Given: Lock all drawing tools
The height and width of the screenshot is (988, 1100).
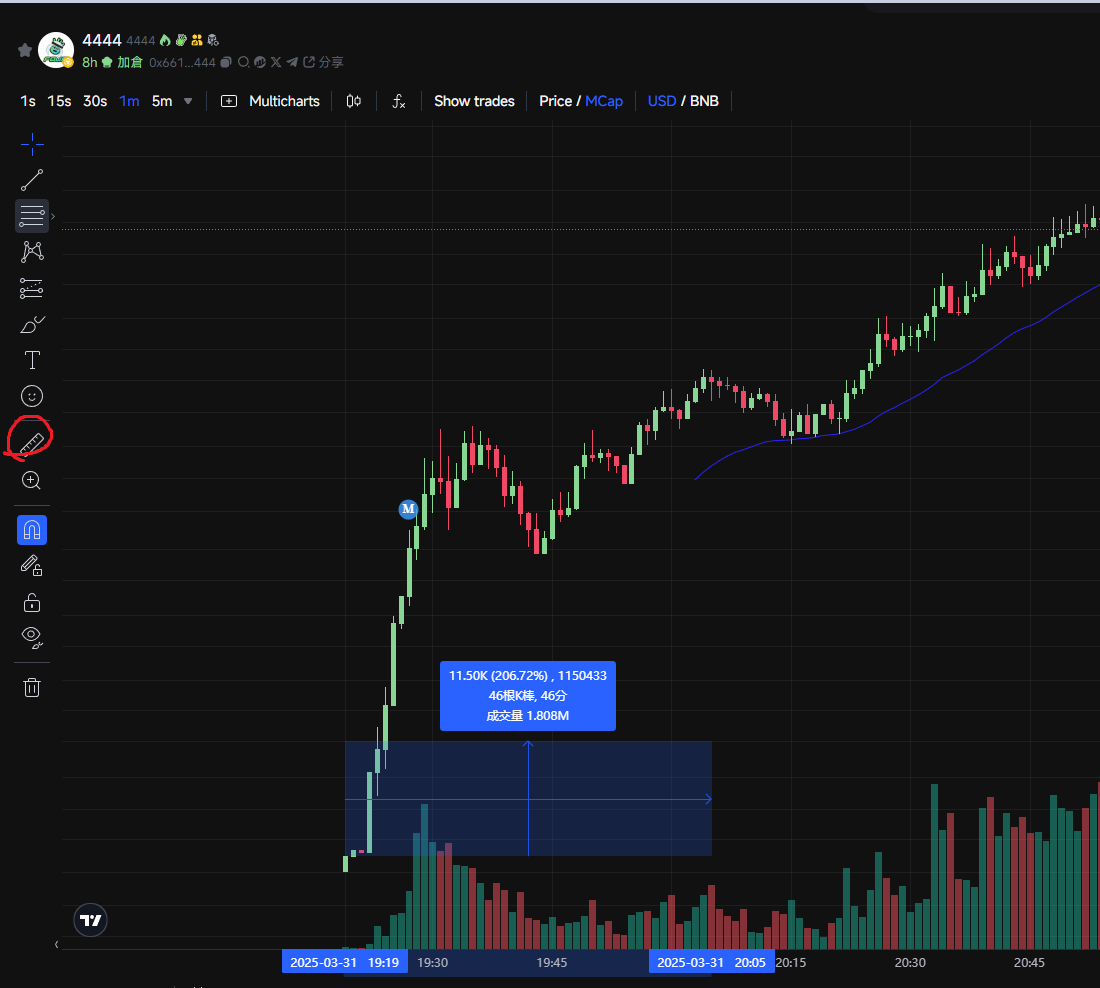Looking at the screenshot, I should click(x=32, y=602).
